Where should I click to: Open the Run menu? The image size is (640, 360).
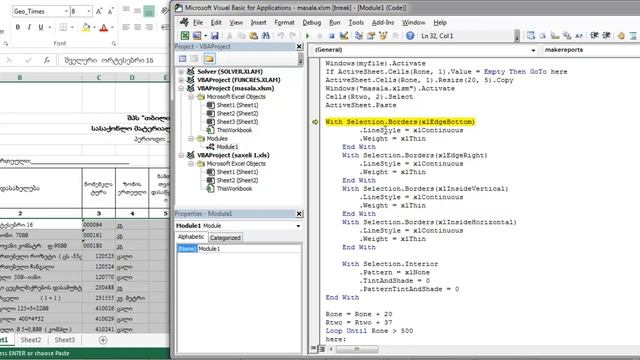click(x=335, y=22)
